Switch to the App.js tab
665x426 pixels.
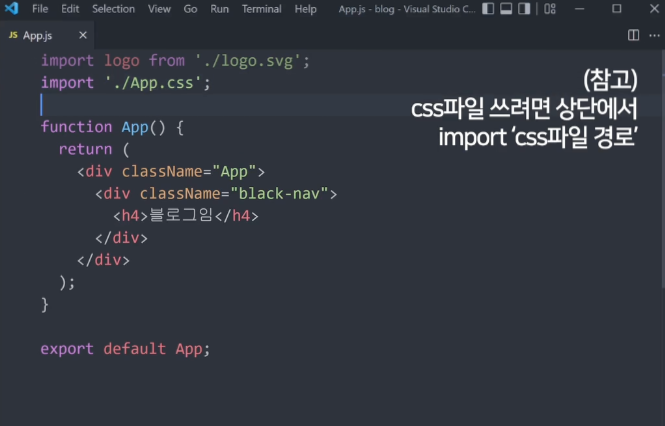tap(47, 35)
